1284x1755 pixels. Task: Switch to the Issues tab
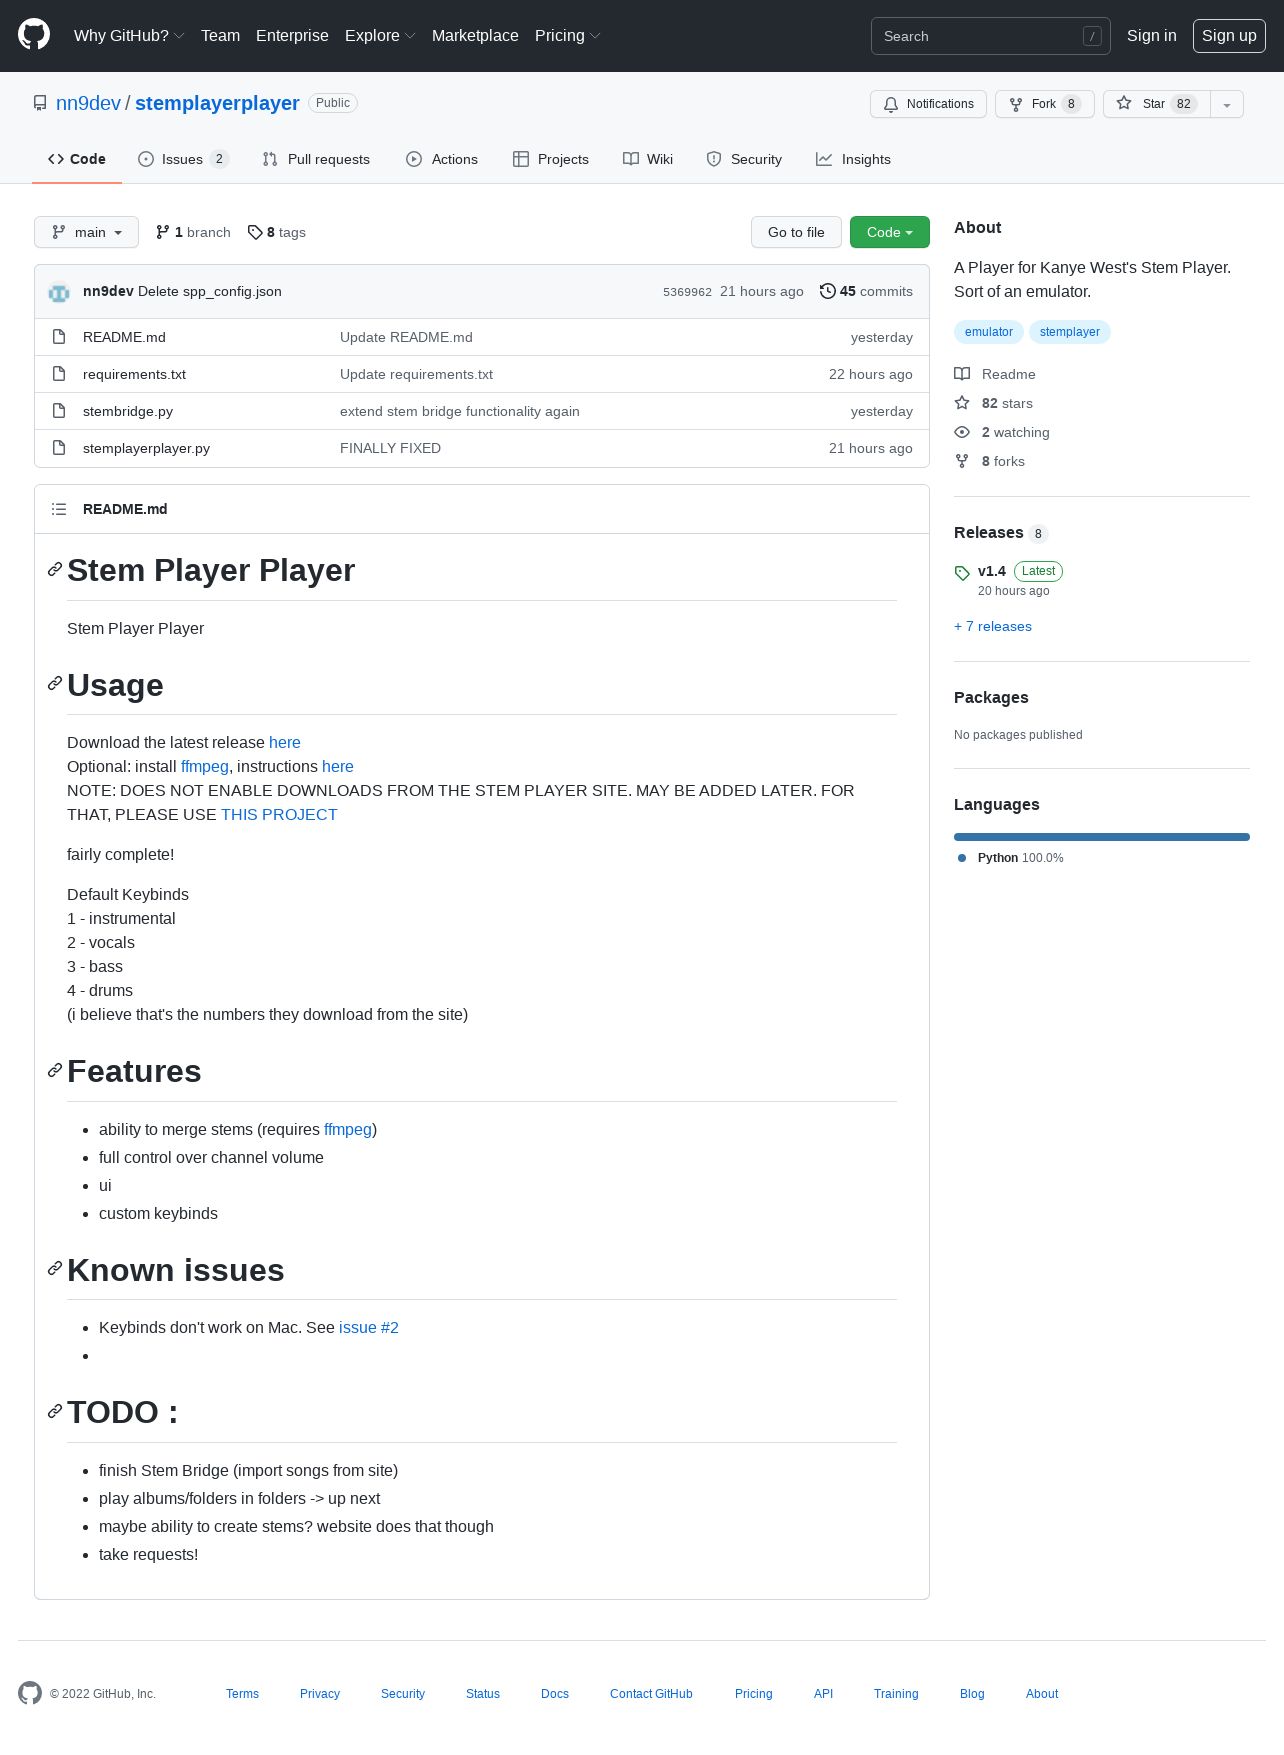[x=184, y=159]
